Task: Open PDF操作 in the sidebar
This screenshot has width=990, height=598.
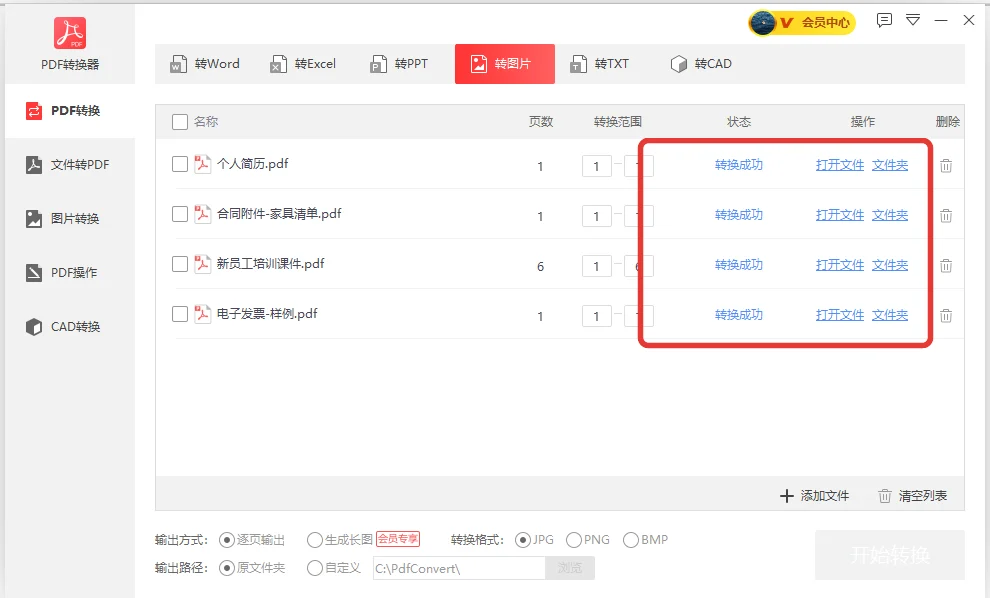Action: [x=70, y=273]
